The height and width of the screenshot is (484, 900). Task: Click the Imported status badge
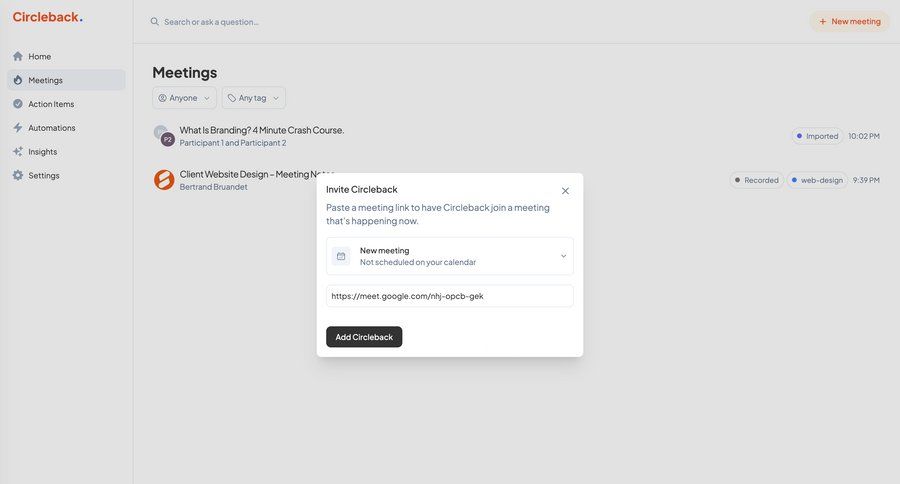click(817, 136)
